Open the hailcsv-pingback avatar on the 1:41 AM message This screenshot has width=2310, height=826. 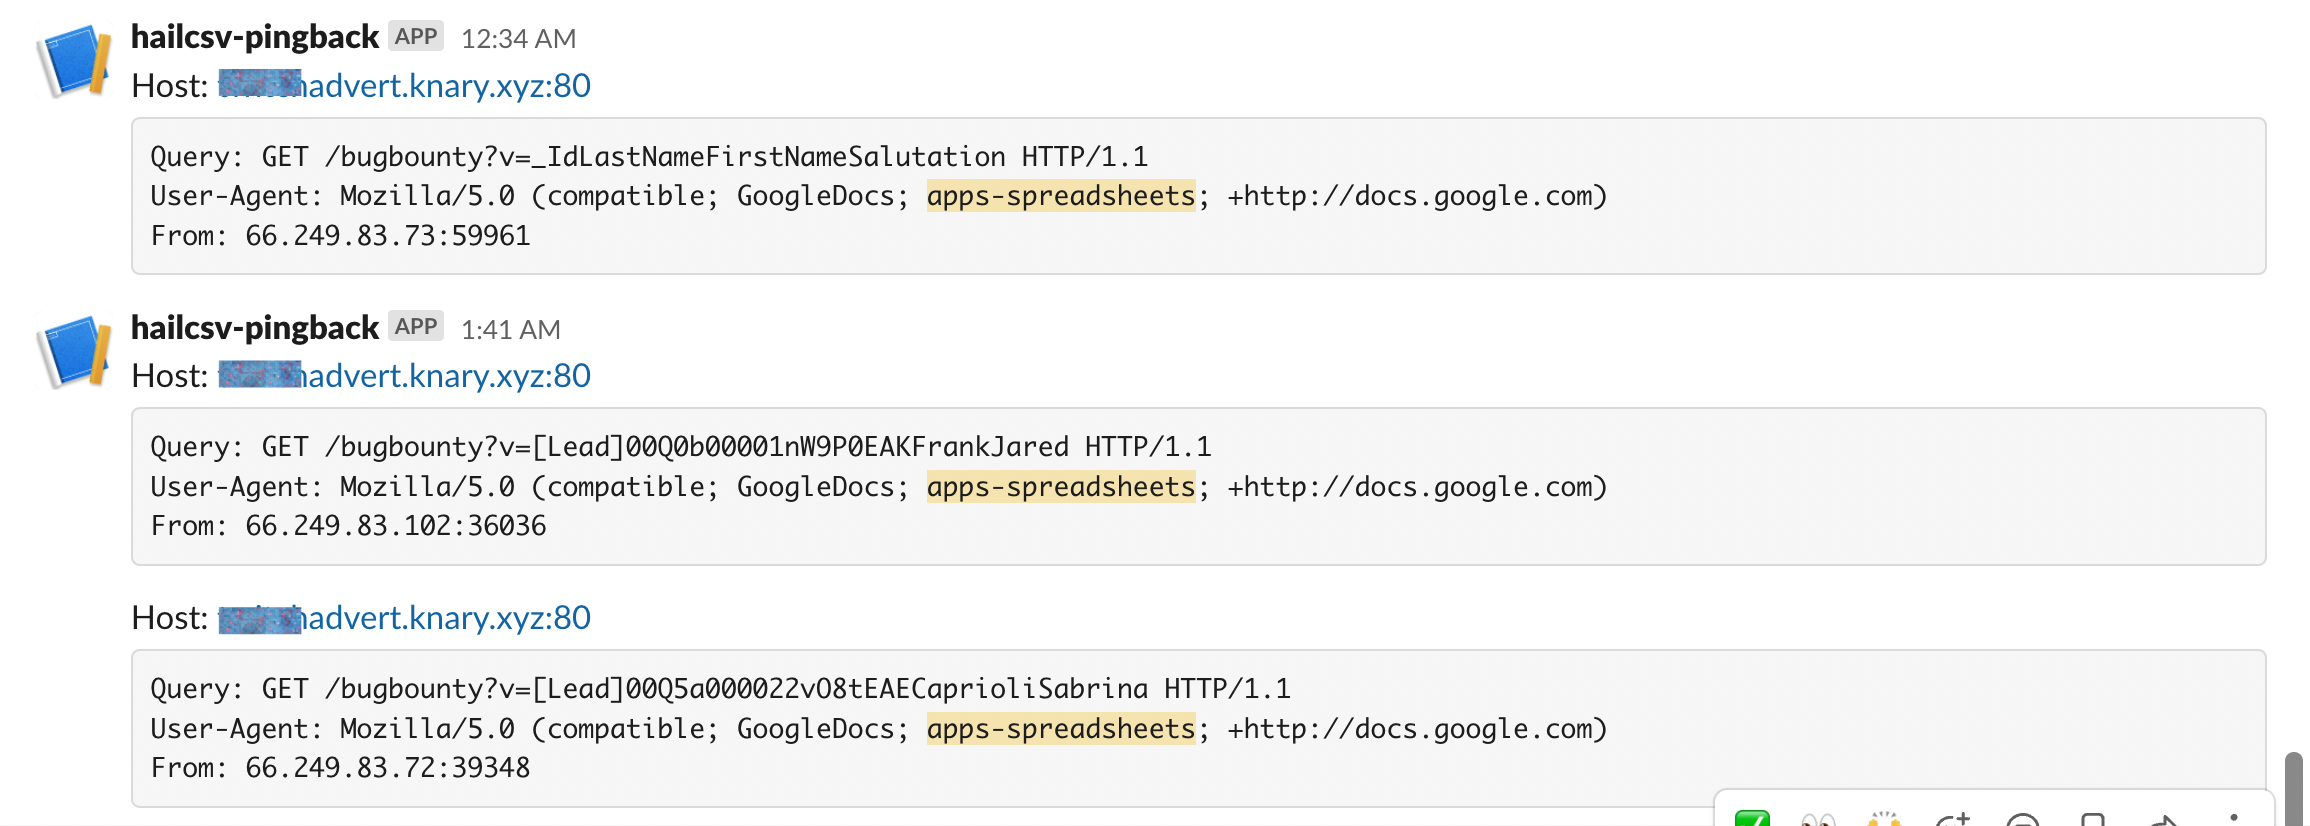[73, 352]
